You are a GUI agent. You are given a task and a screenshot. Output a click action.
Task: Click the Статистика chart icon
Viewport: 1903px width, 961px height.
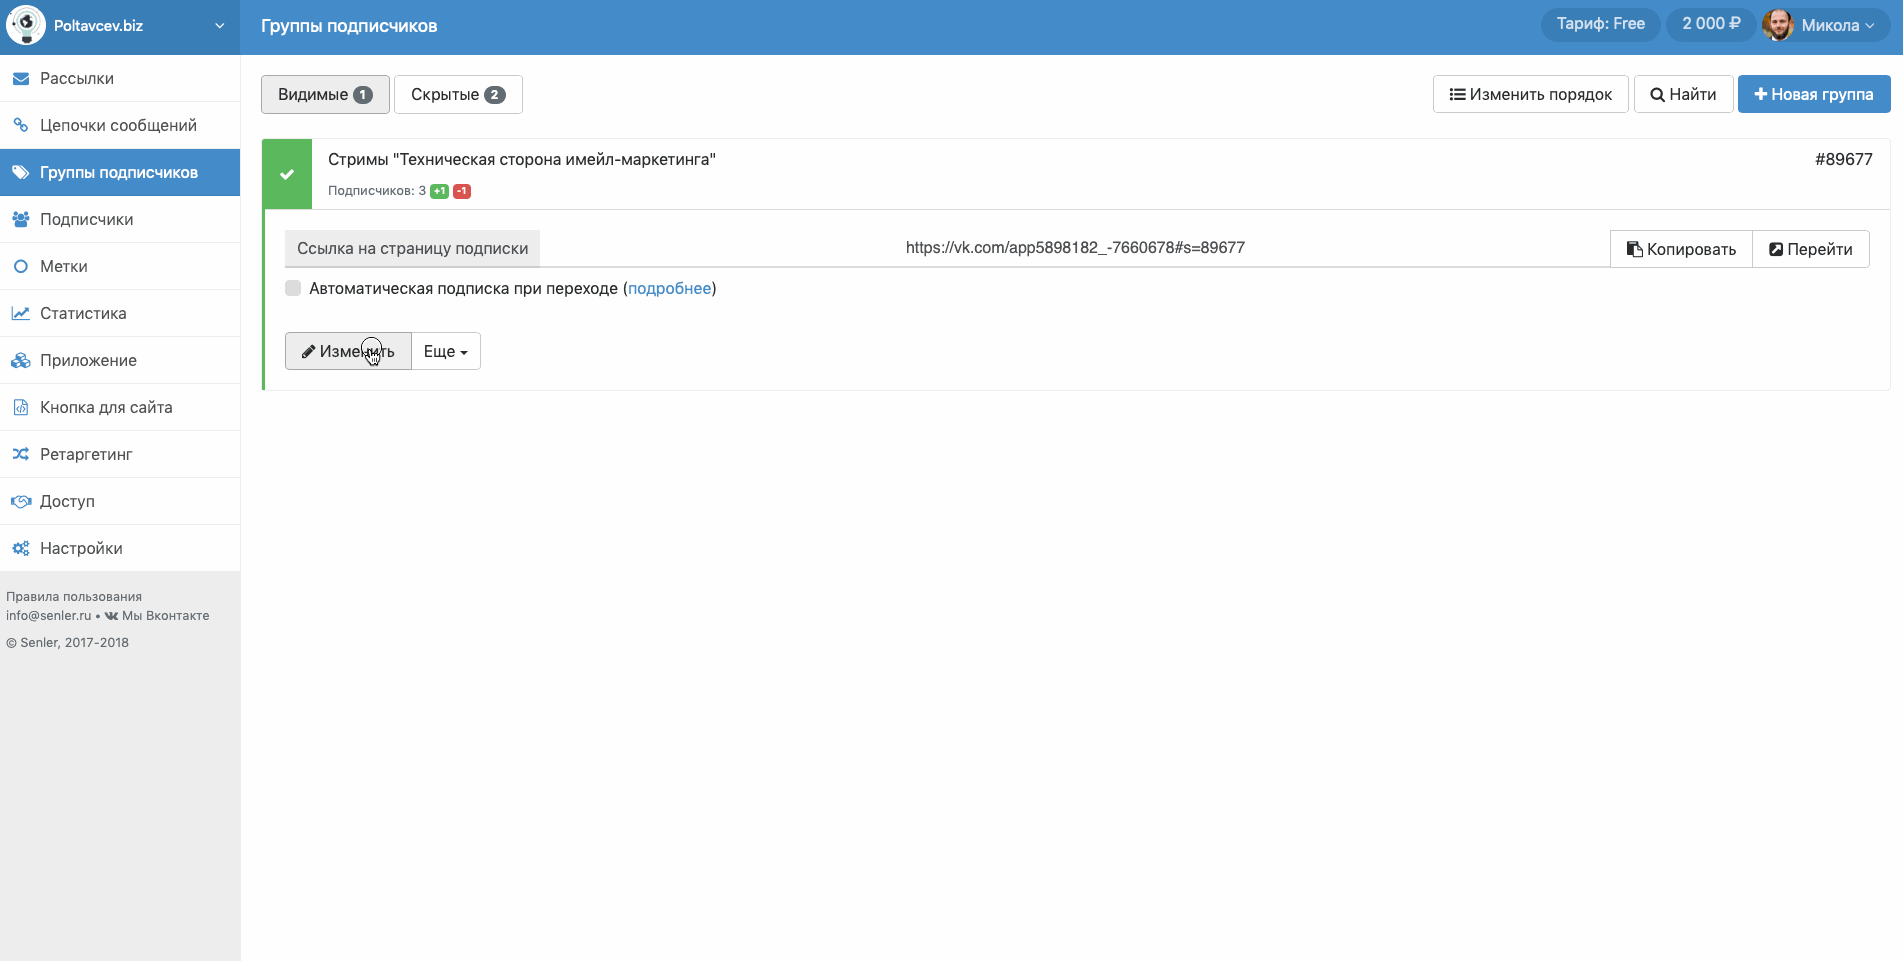coord(20,314)
